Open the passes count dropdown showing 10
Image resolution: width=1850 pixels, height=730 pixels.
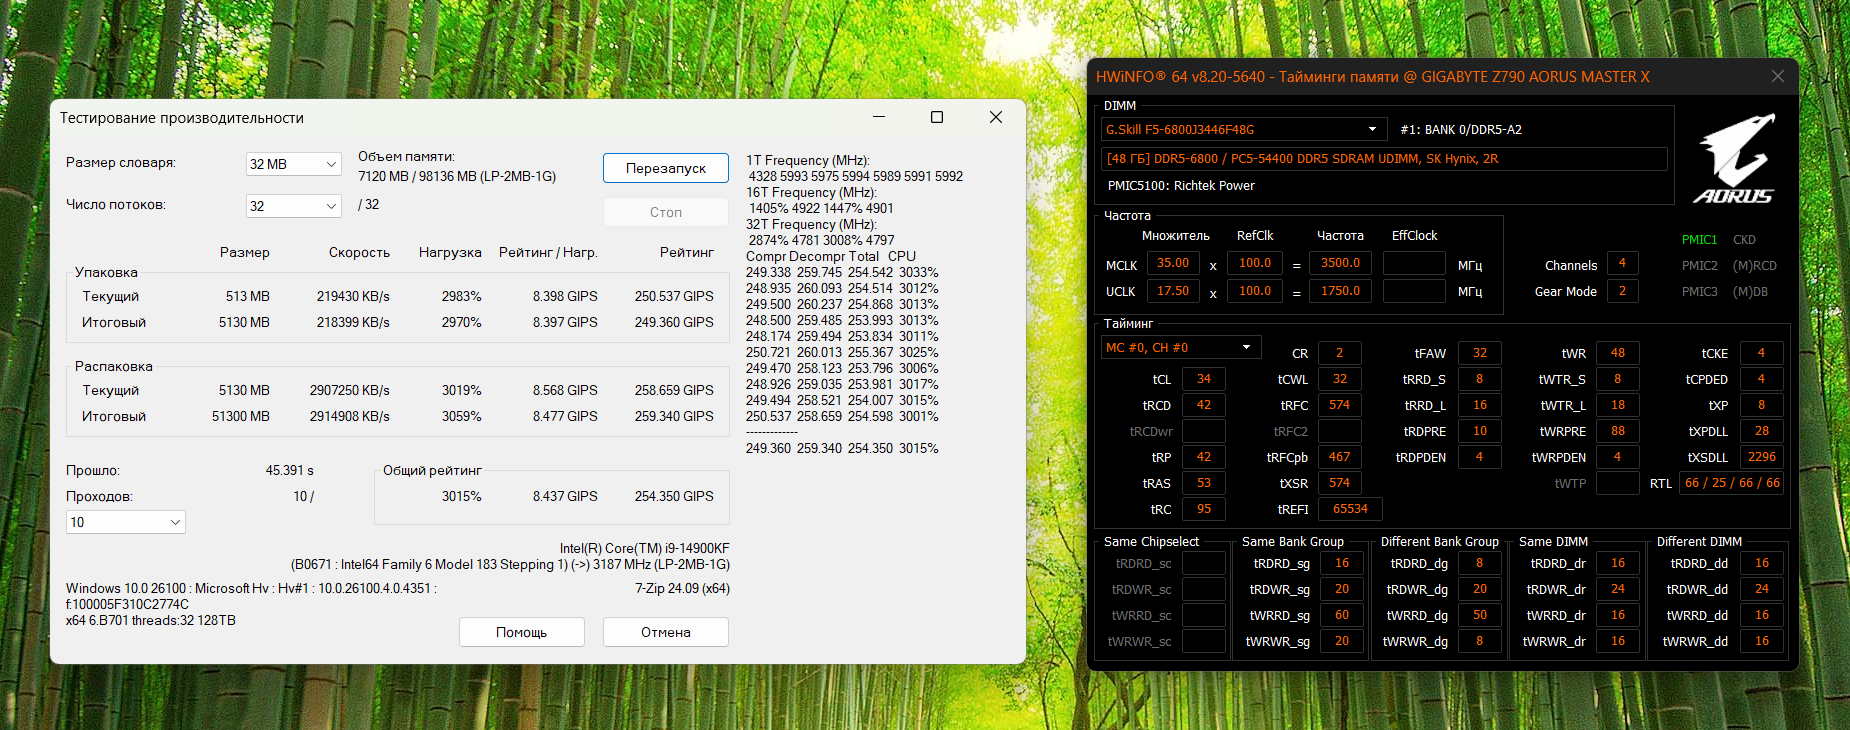pos(126,522)
